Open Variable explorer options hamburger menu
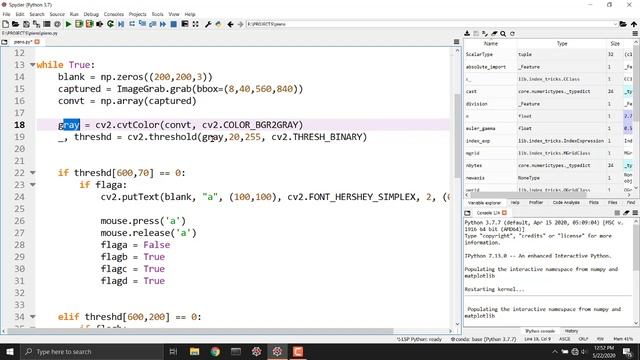 coord(634,33)
